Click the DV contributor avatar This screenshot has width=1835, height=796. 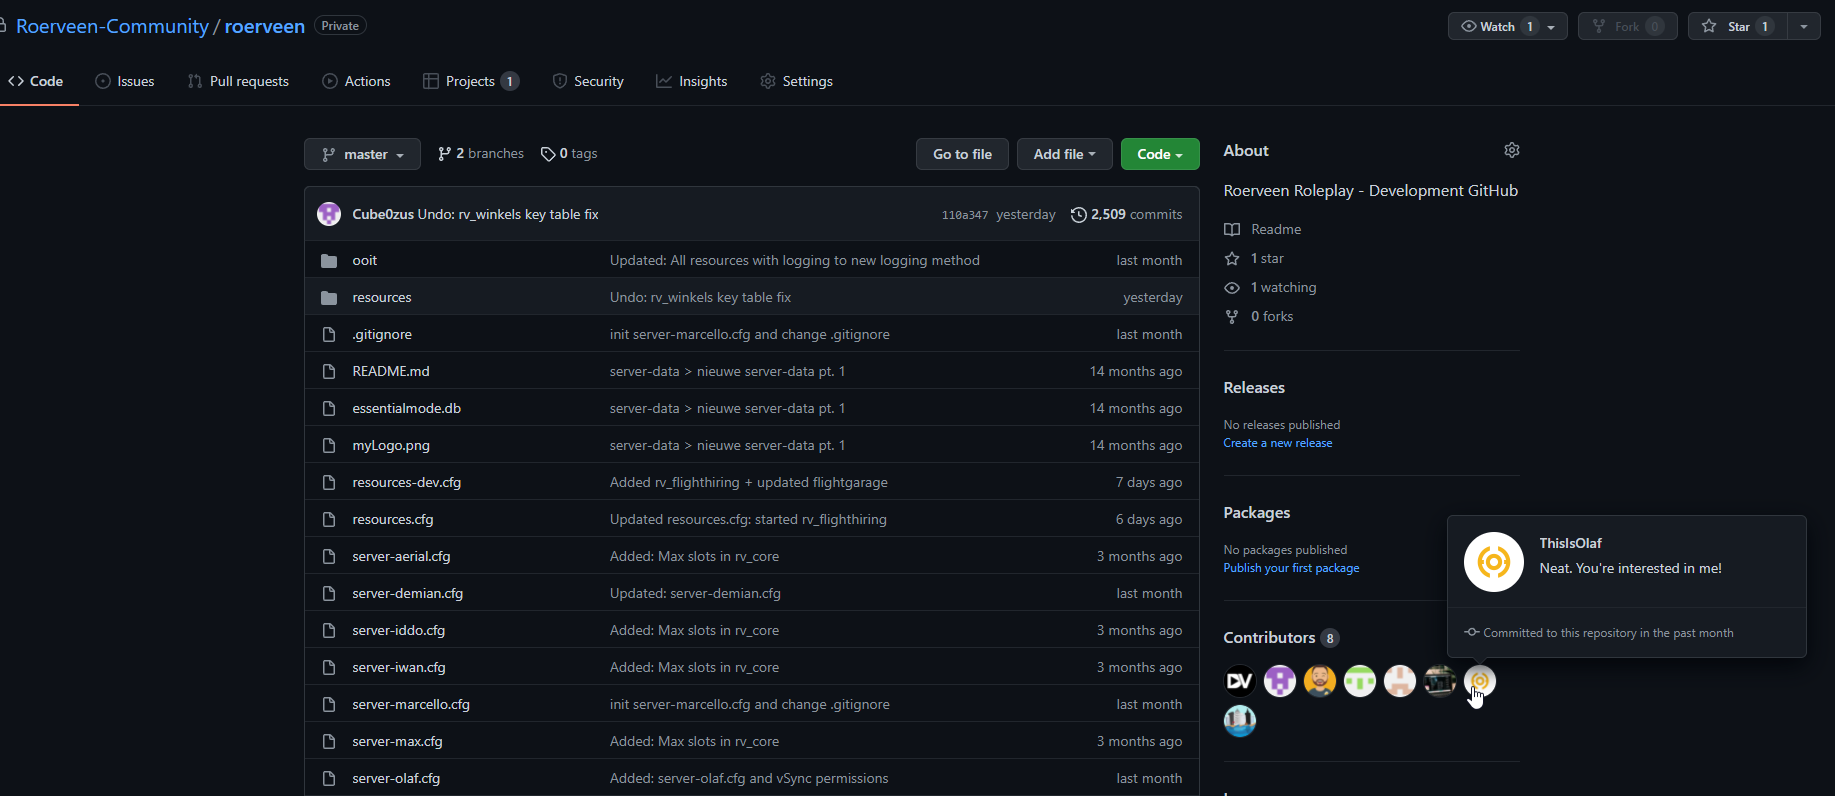coord(1239,681)
